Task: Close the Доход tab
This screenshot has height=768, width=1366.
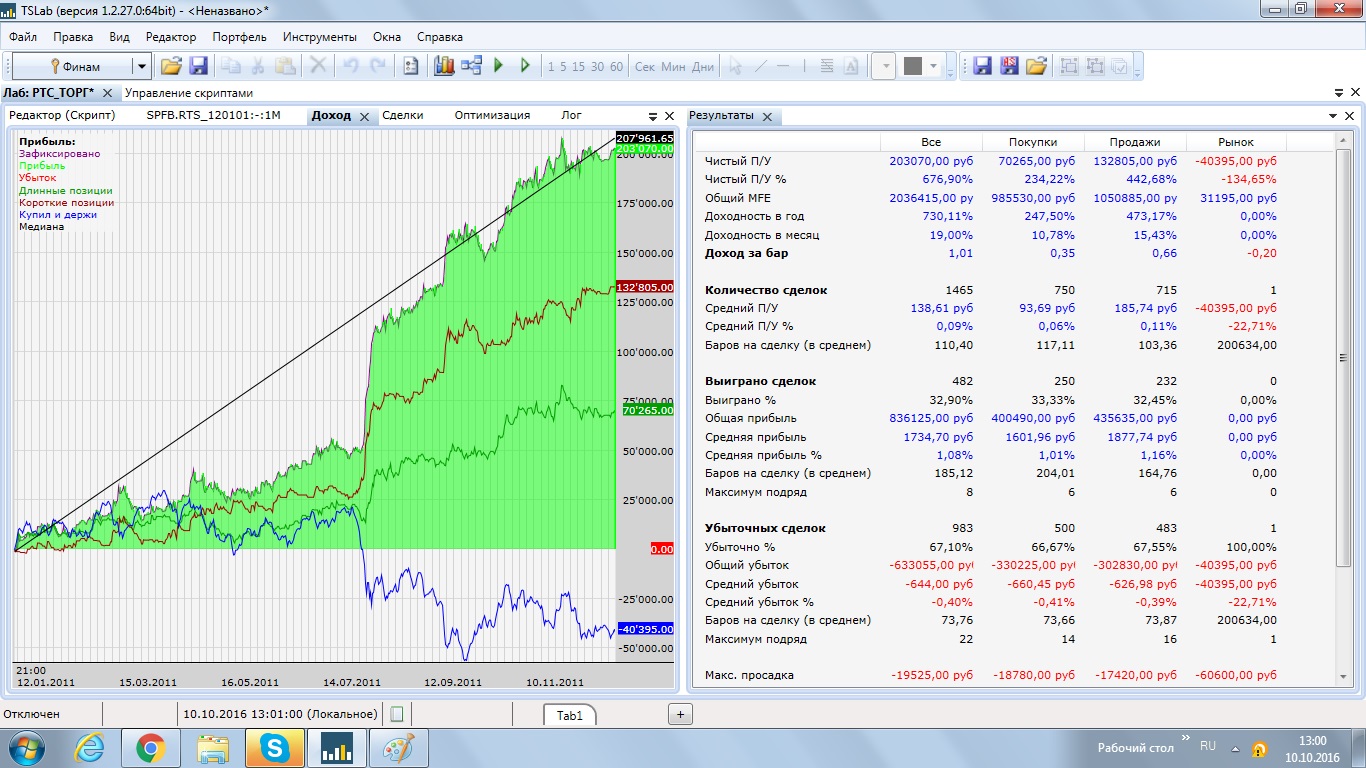Action: 365,116
